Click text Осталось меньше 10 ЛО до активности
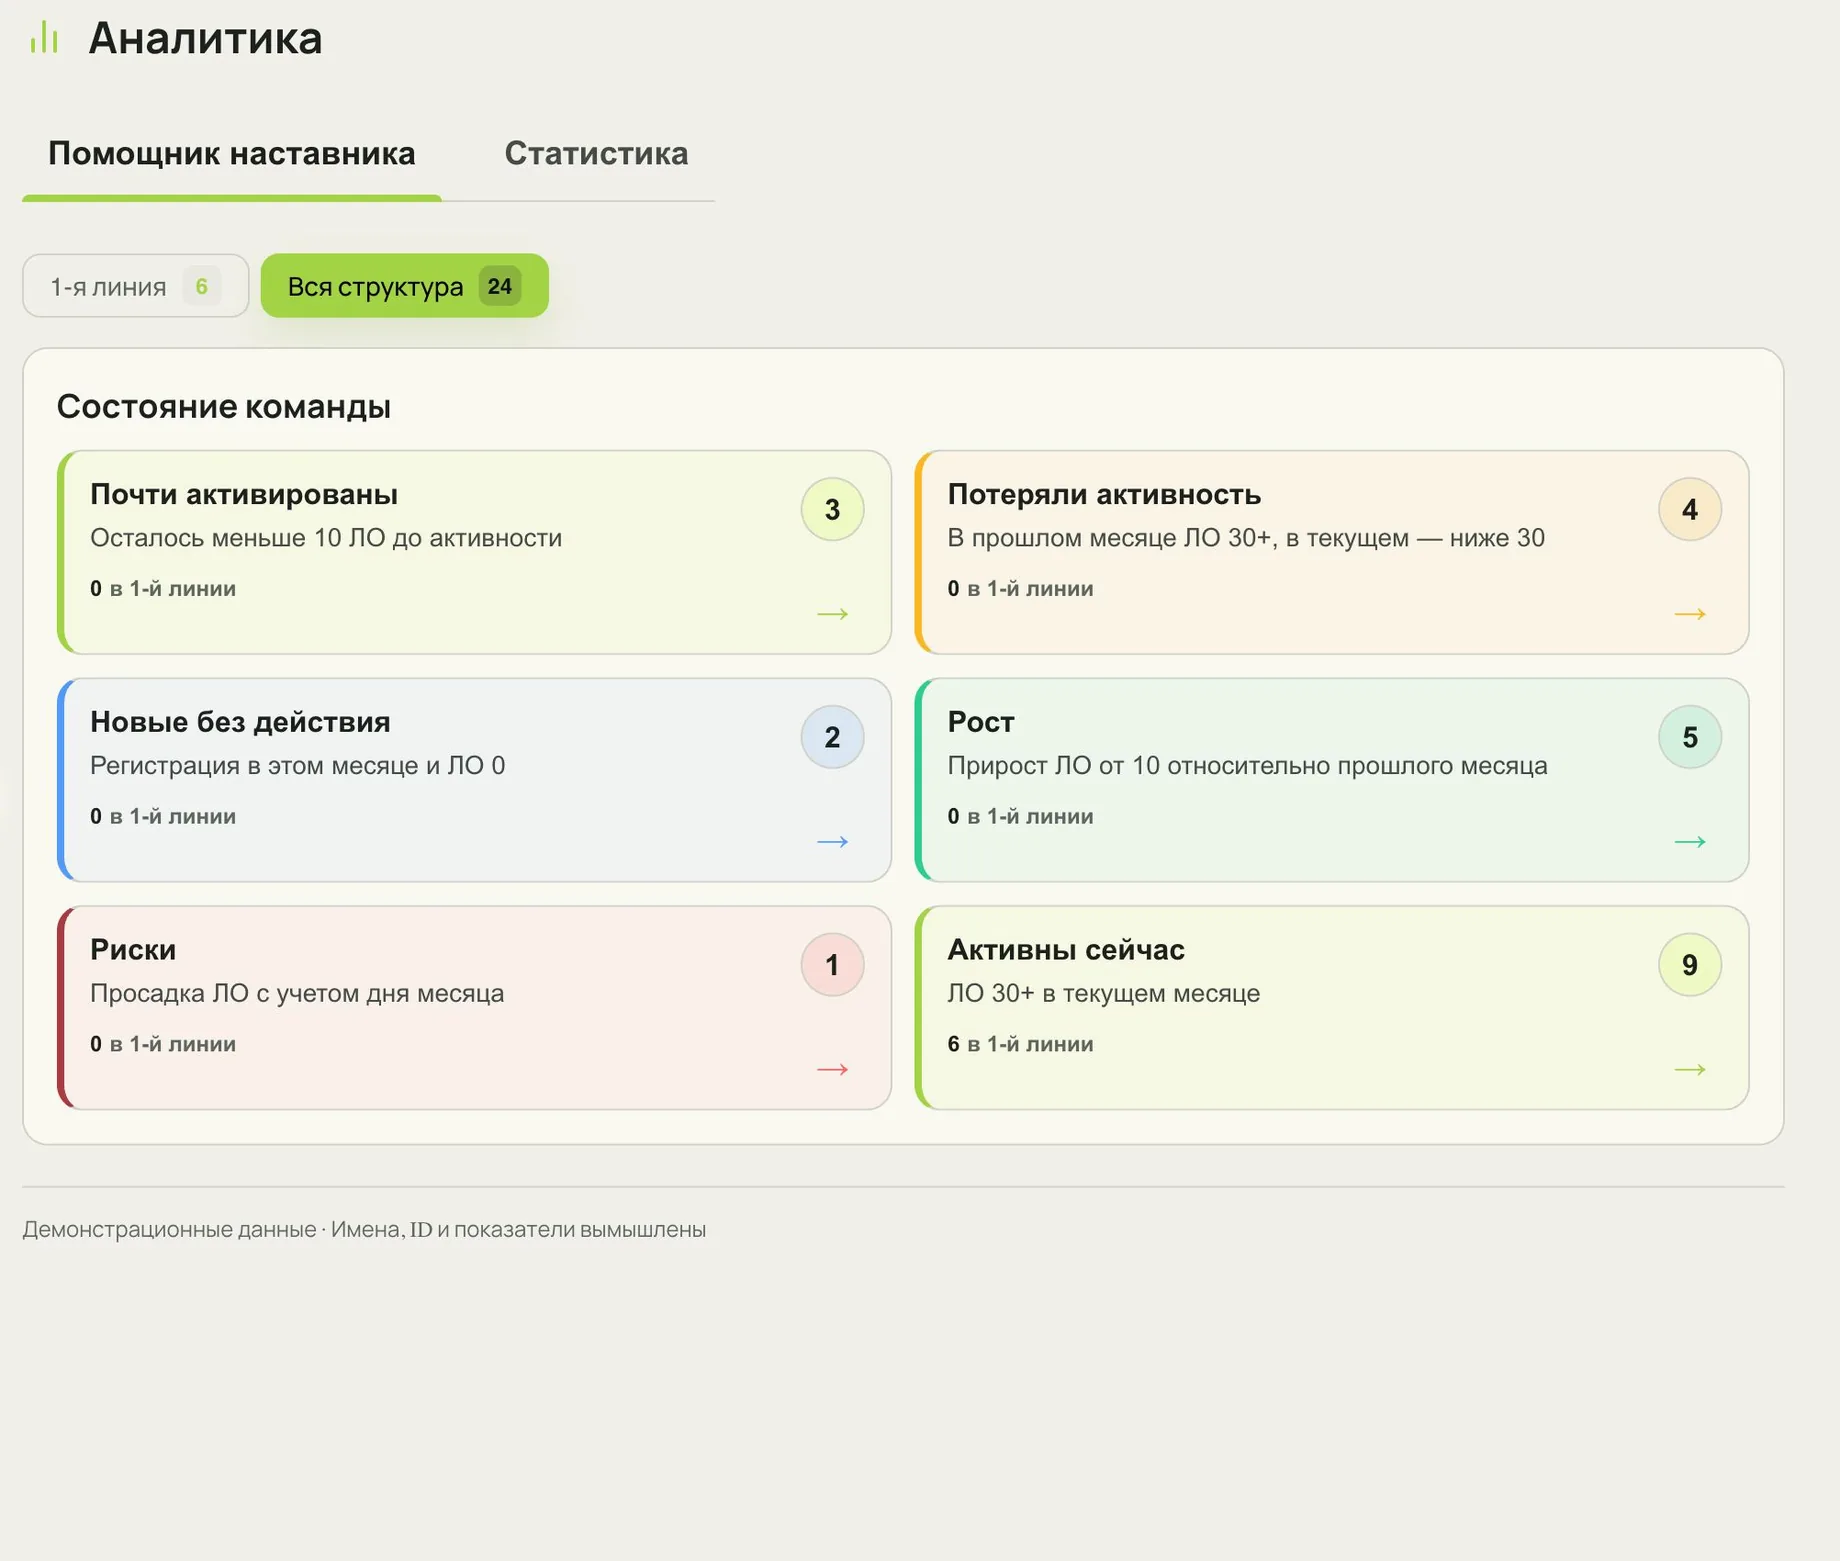 326,538
